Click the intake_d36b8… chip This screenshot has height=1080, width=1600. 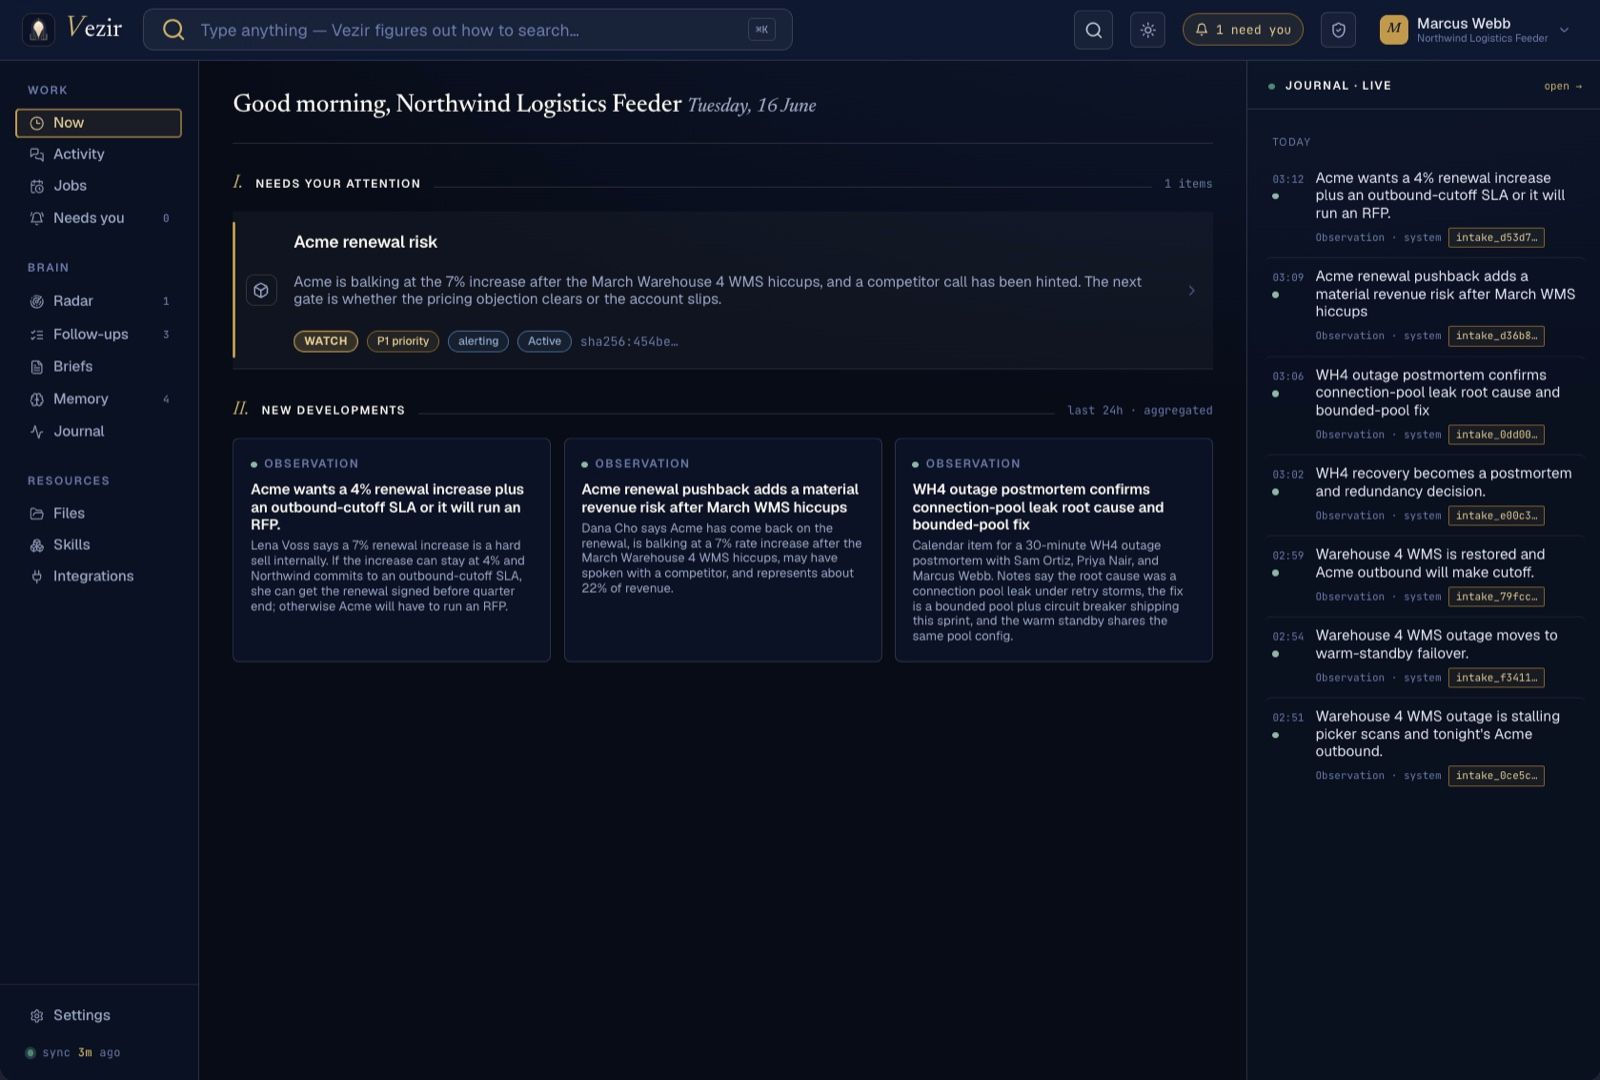1496,336
